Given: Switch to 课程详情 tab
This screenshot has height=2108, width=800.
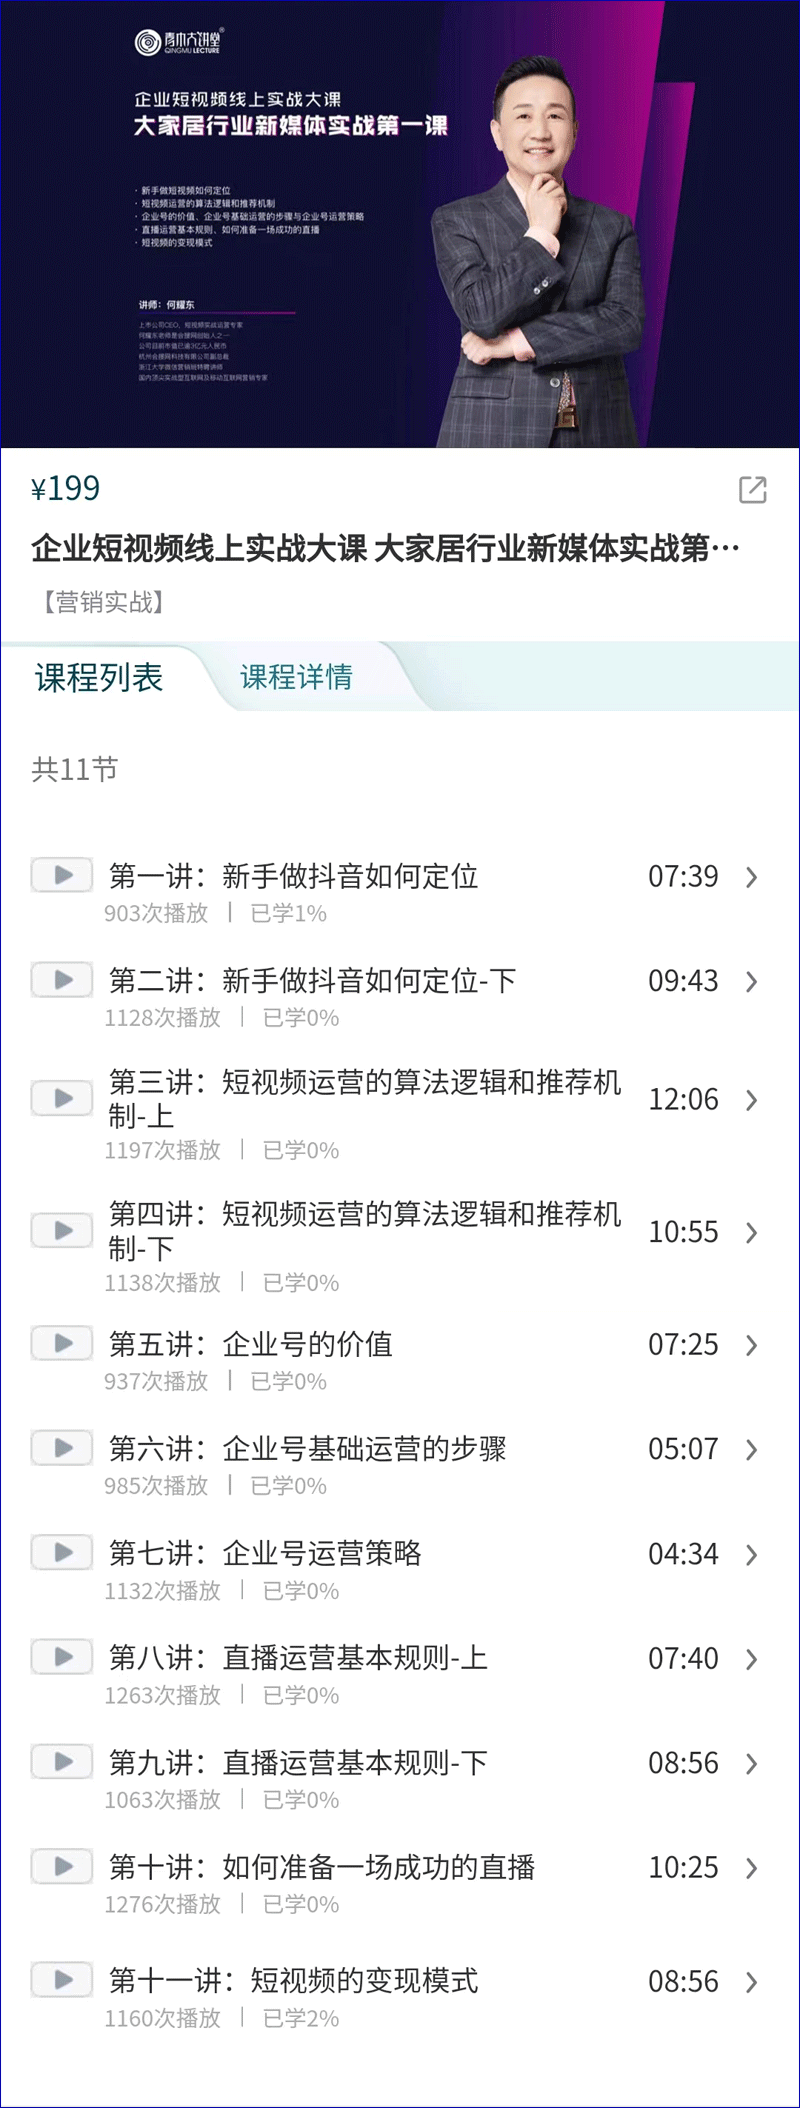Looking at the screenshot, I should (296, 677).
